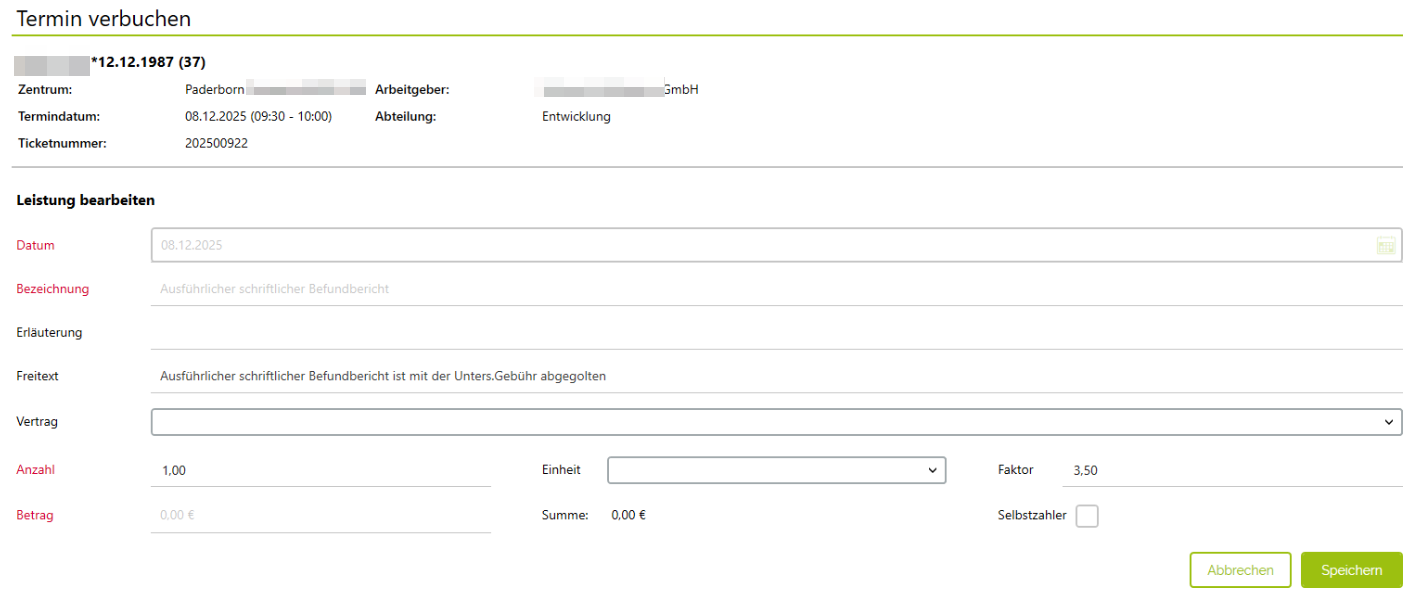This screenshot has height=601, width=1408.
Task: Focus the Bezeichnung text field
Action: click(x=776, y=289)
